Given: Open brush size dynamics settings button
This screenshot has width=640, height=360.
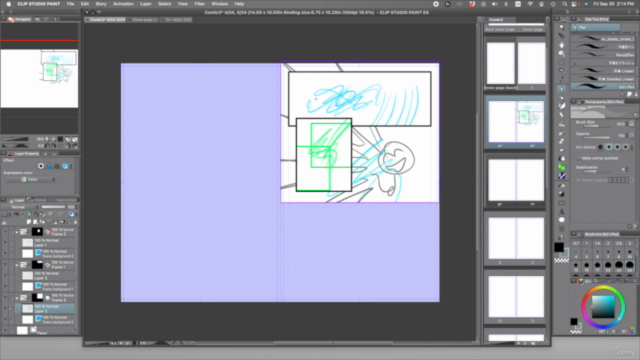Looking at the screenshot, I should coord(633,124).
